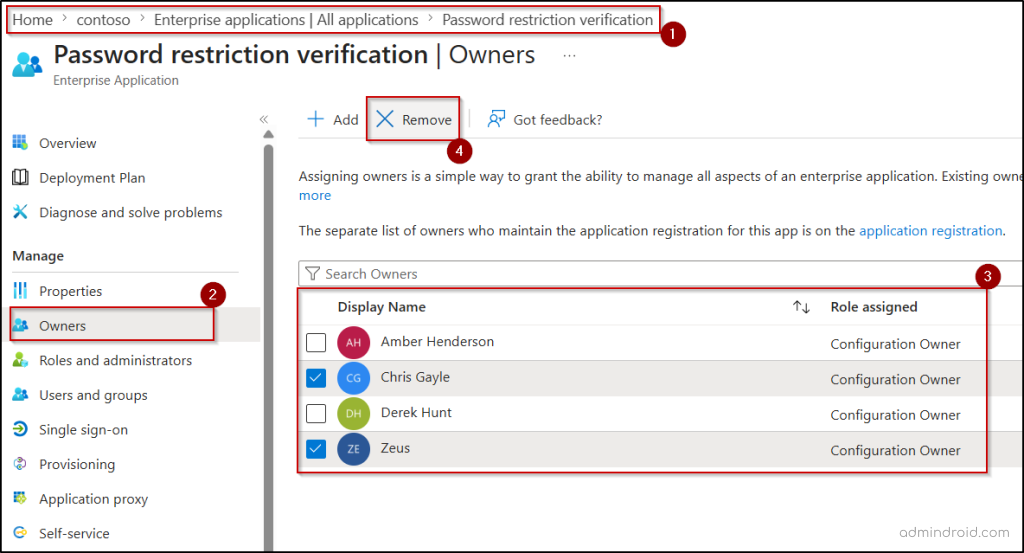Uncheck the Chris Gayle checkbox
Screen dimensions: 1024x553
(316, 377)
